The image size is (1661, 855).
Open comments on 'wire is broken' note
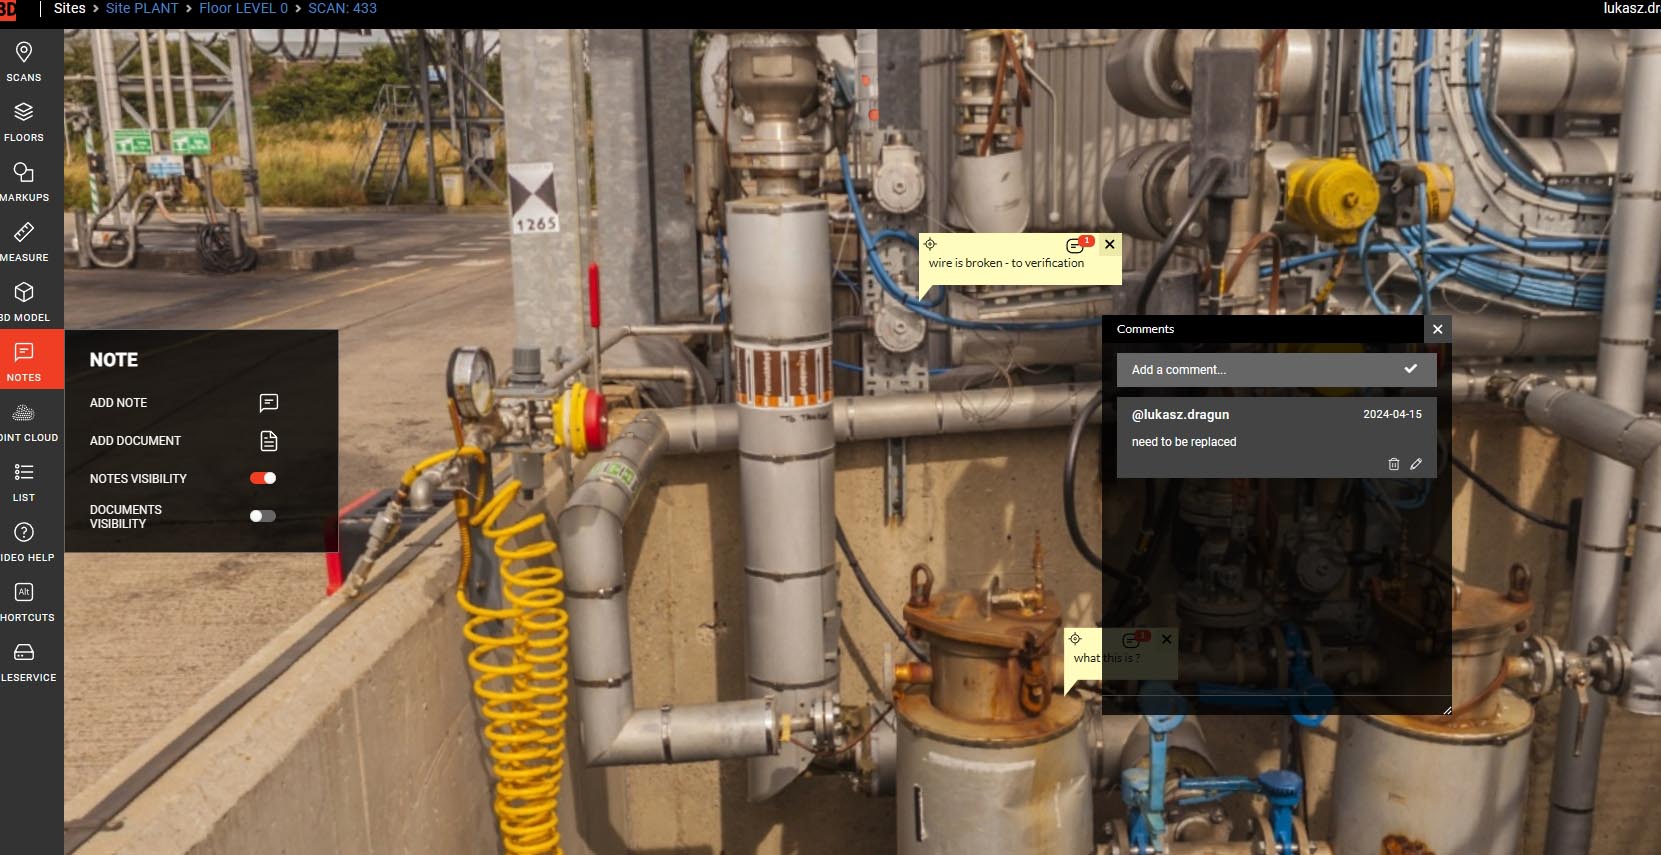pyautogui.click(x=1077, y=244)
